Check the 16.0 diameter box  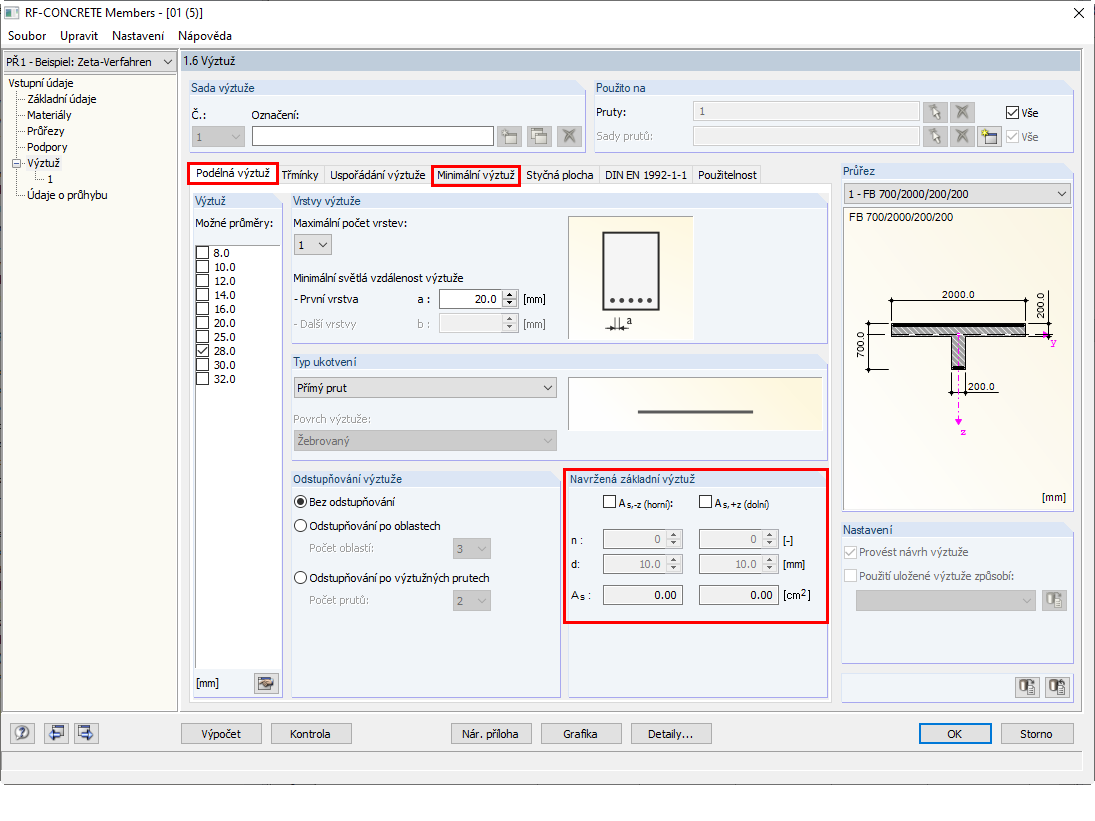[x=203, y=309]
